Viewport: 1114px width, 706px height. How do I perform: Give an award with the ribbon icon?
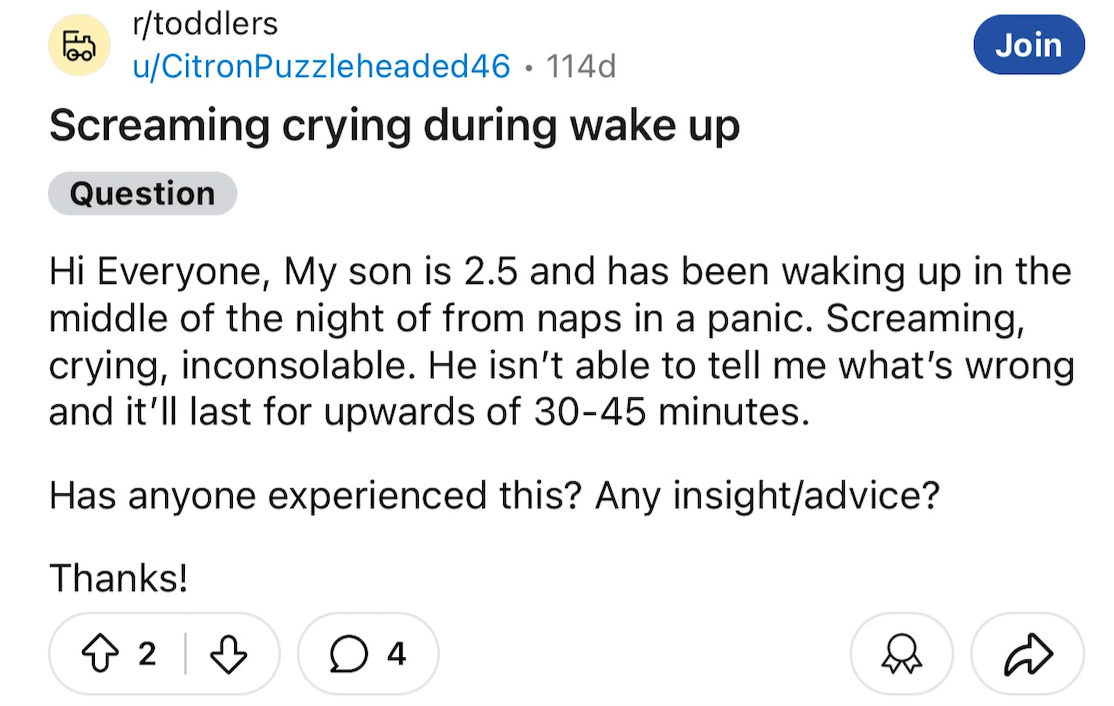click(x=902, y=653)
